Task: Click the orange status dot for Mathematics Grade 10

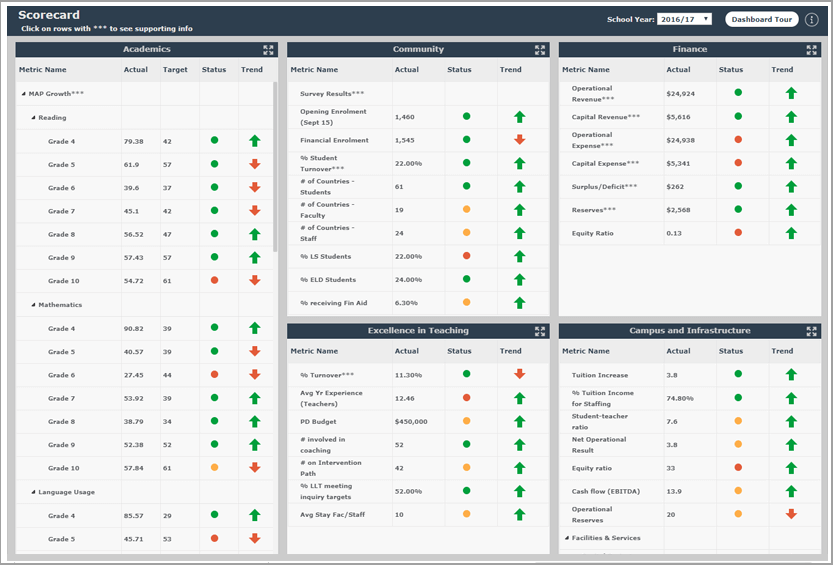Action: (x=215, y=467)
